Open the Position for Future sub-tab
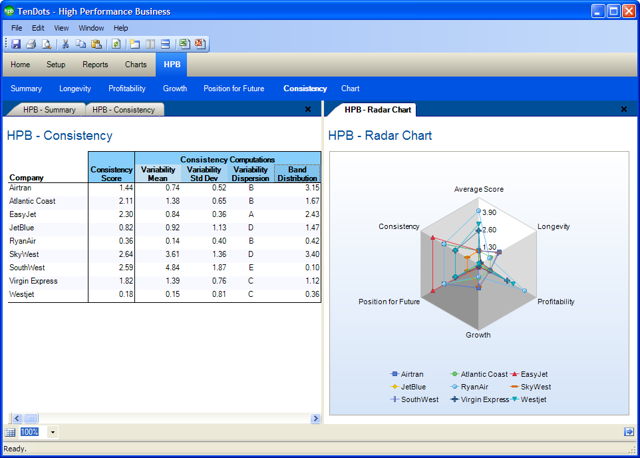The image size is (640, 458). click(234, 89)
